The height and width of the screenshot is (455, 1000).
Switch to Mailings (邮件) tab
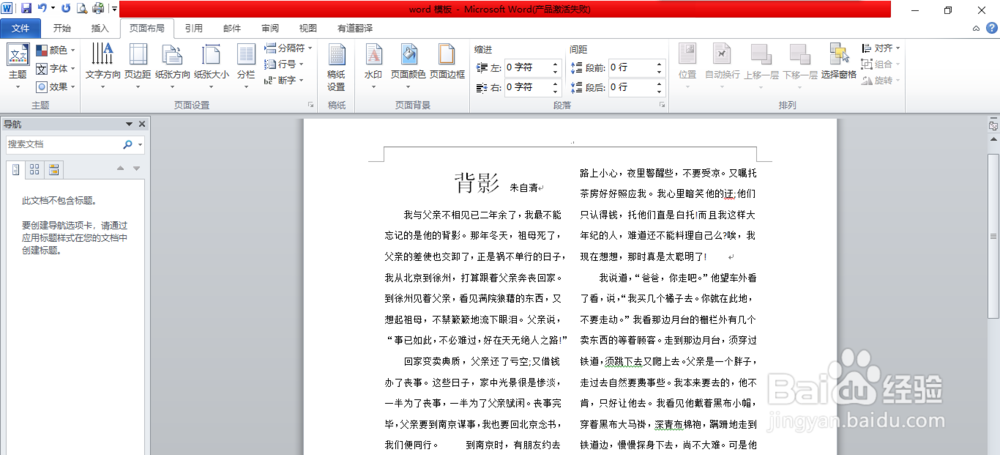232,28
